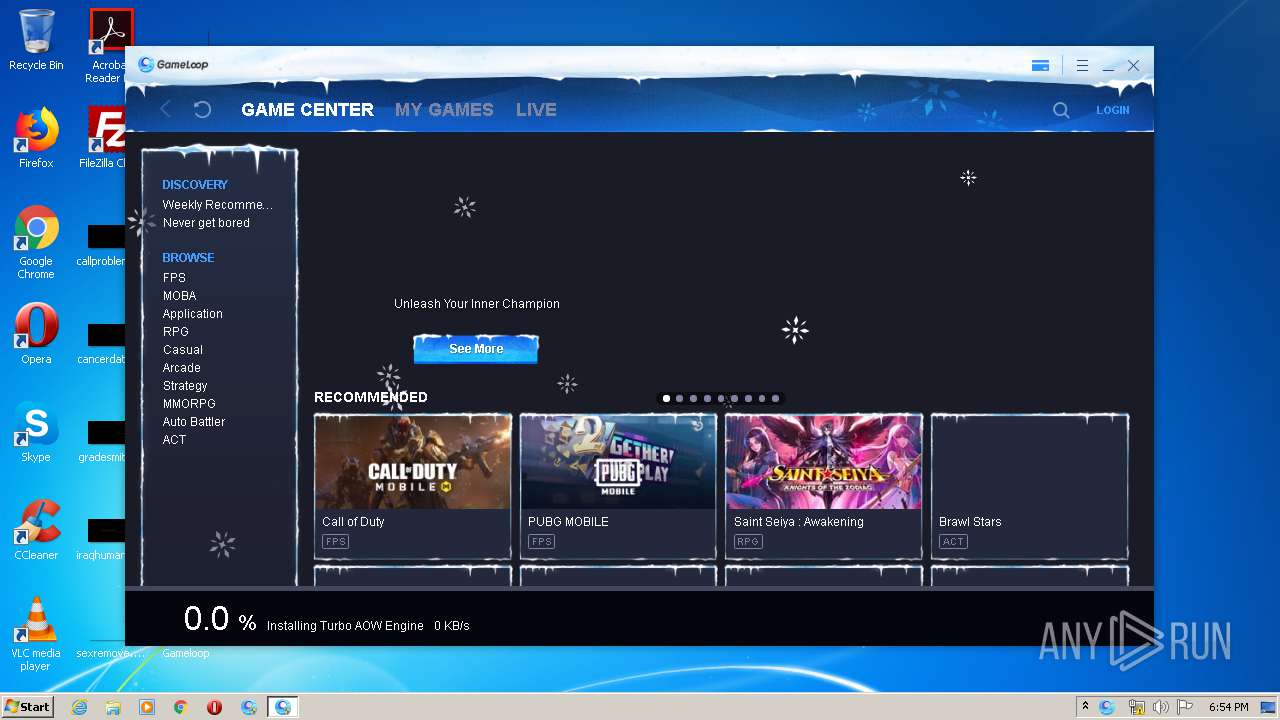This screenshot has height=720, width=1280.
Task: Open the mini-window card icon in title bar
Action: pos(1040,66)
